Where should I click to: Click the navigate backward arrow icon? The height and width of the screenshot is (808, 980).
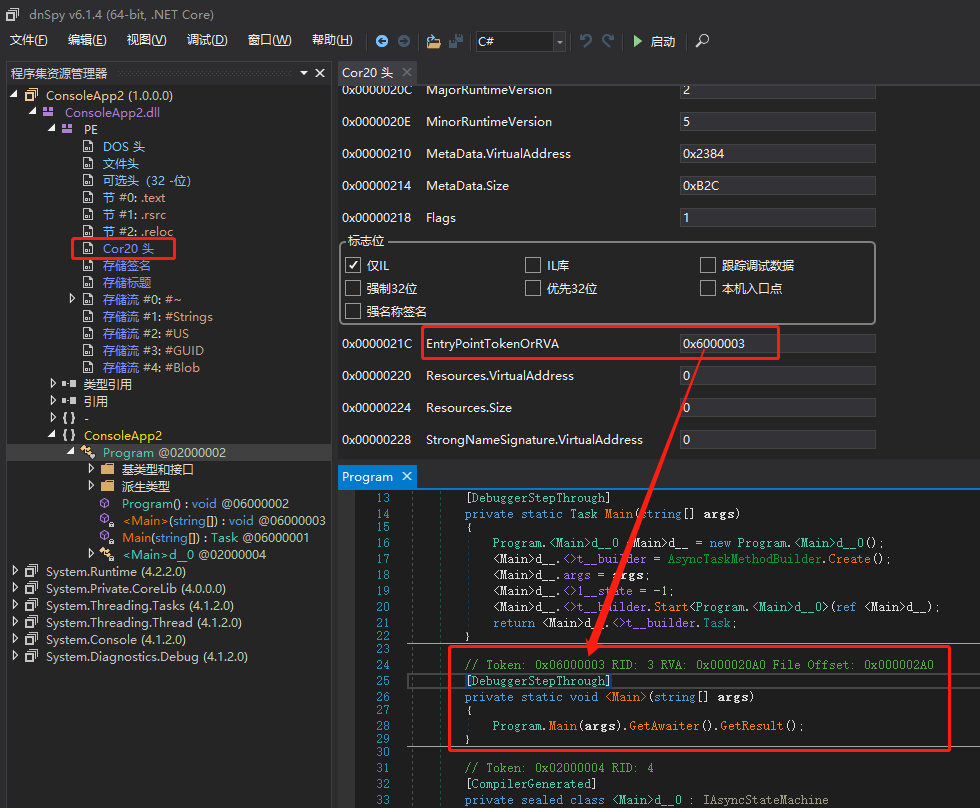[382, 41]
